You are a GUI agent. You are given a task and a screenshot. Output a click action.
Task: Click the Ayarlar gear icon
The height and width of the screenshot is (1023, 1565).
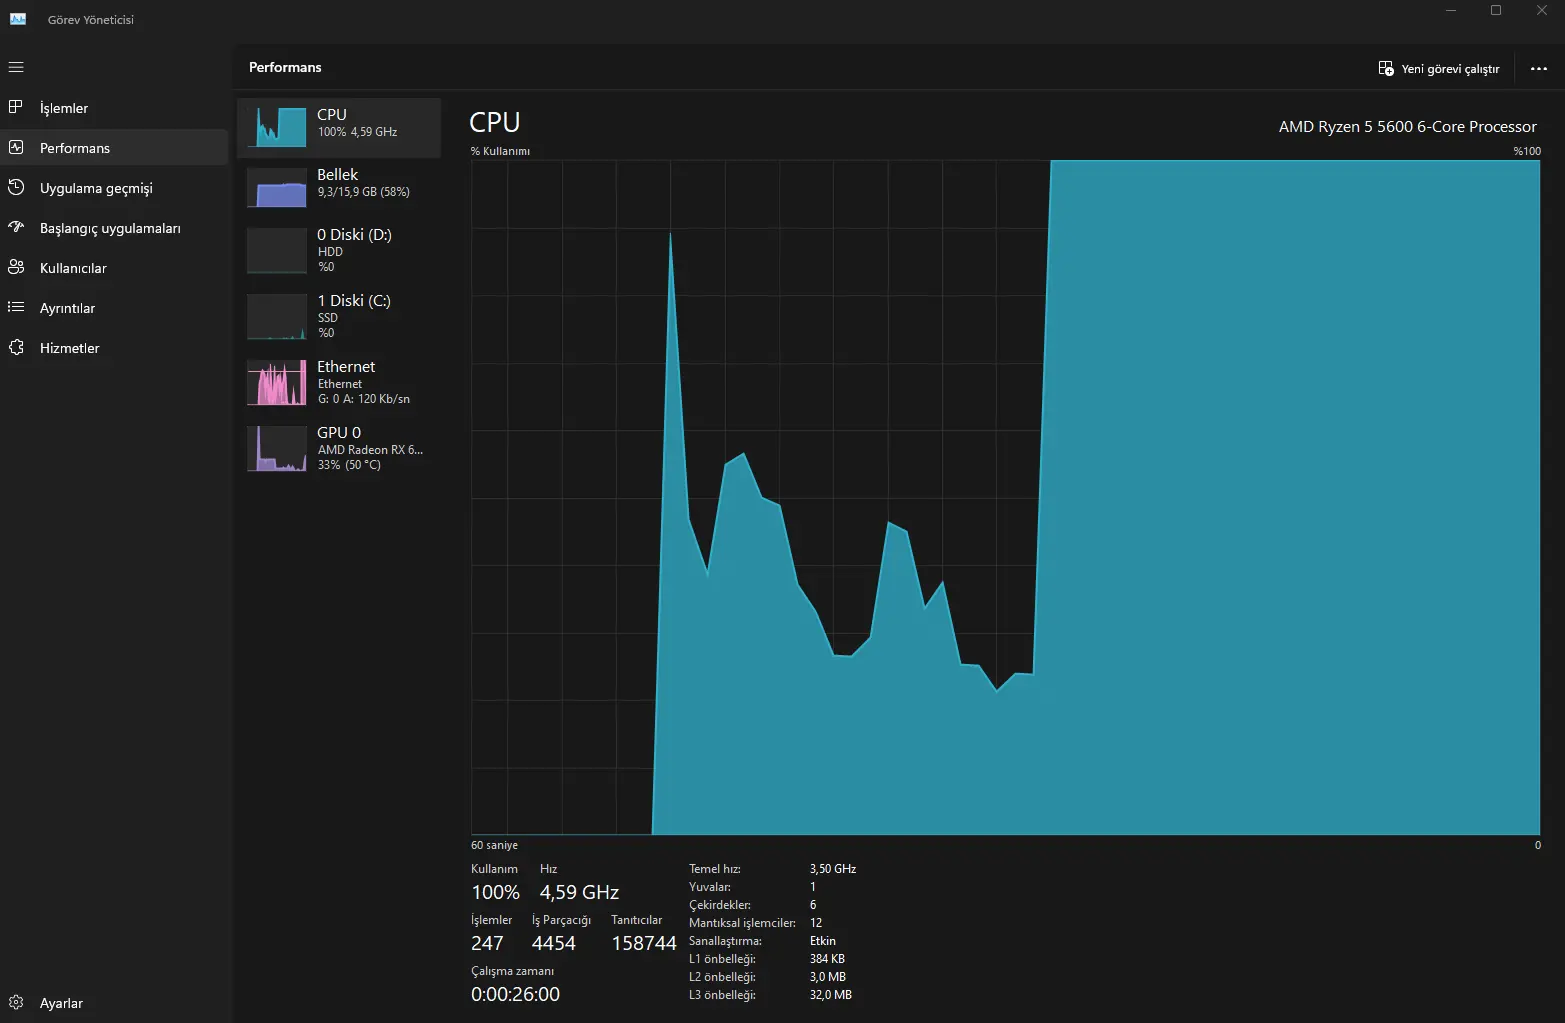coord(16,1002)
